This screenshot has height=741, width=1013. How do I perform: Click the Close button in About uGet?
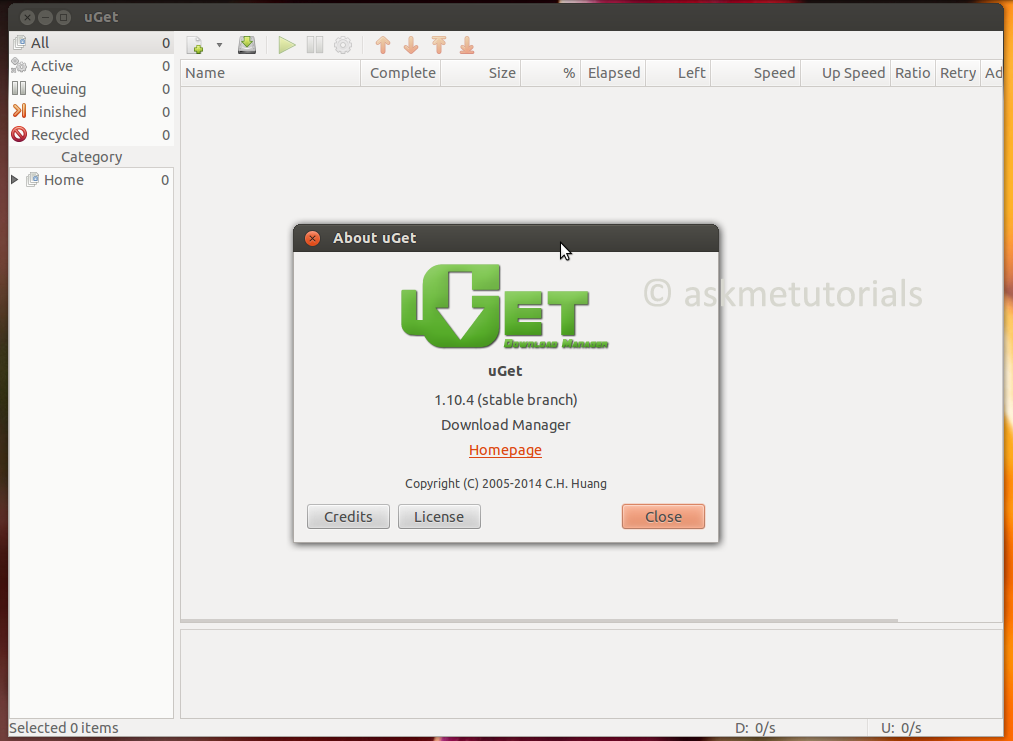[x=663, y=517]
